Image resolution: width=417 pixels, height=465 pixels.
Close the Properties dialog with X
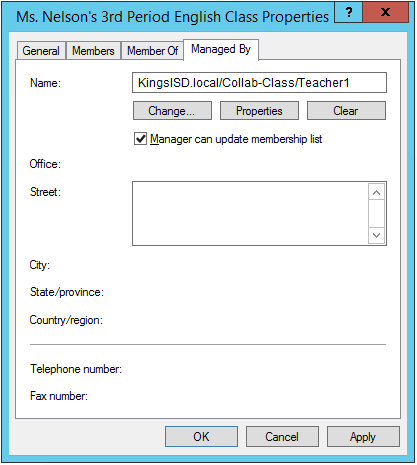(386, 13)
